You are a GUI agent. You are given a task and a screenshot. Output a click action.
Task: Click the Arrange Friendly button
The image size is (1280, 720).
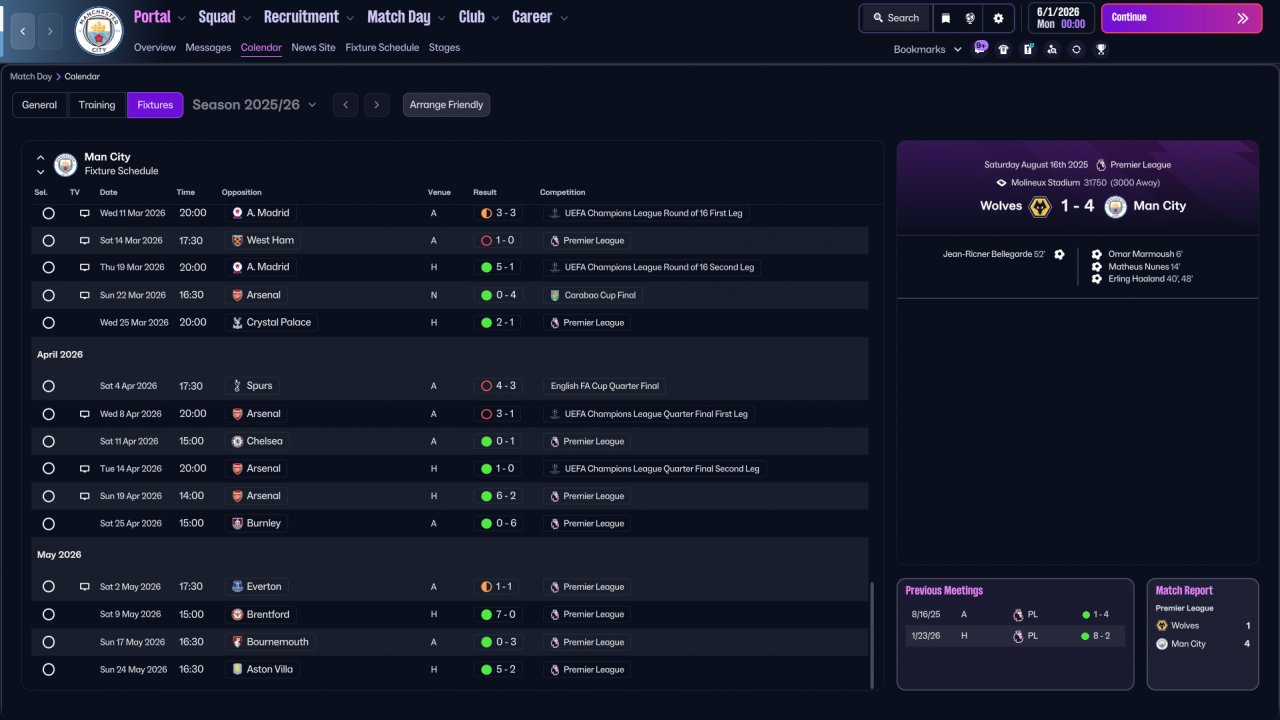446,105
